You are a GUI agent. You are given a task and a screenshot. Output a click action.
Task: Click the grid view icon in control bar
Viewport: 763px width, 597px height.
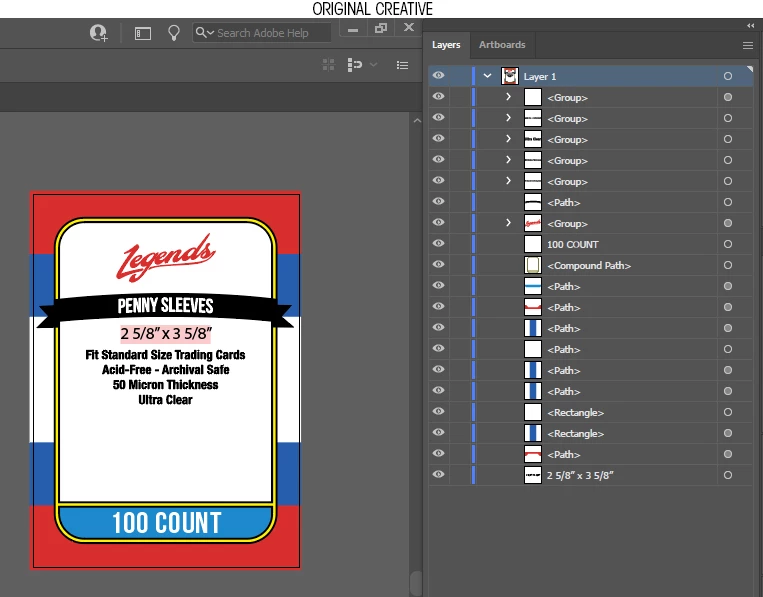329,65
